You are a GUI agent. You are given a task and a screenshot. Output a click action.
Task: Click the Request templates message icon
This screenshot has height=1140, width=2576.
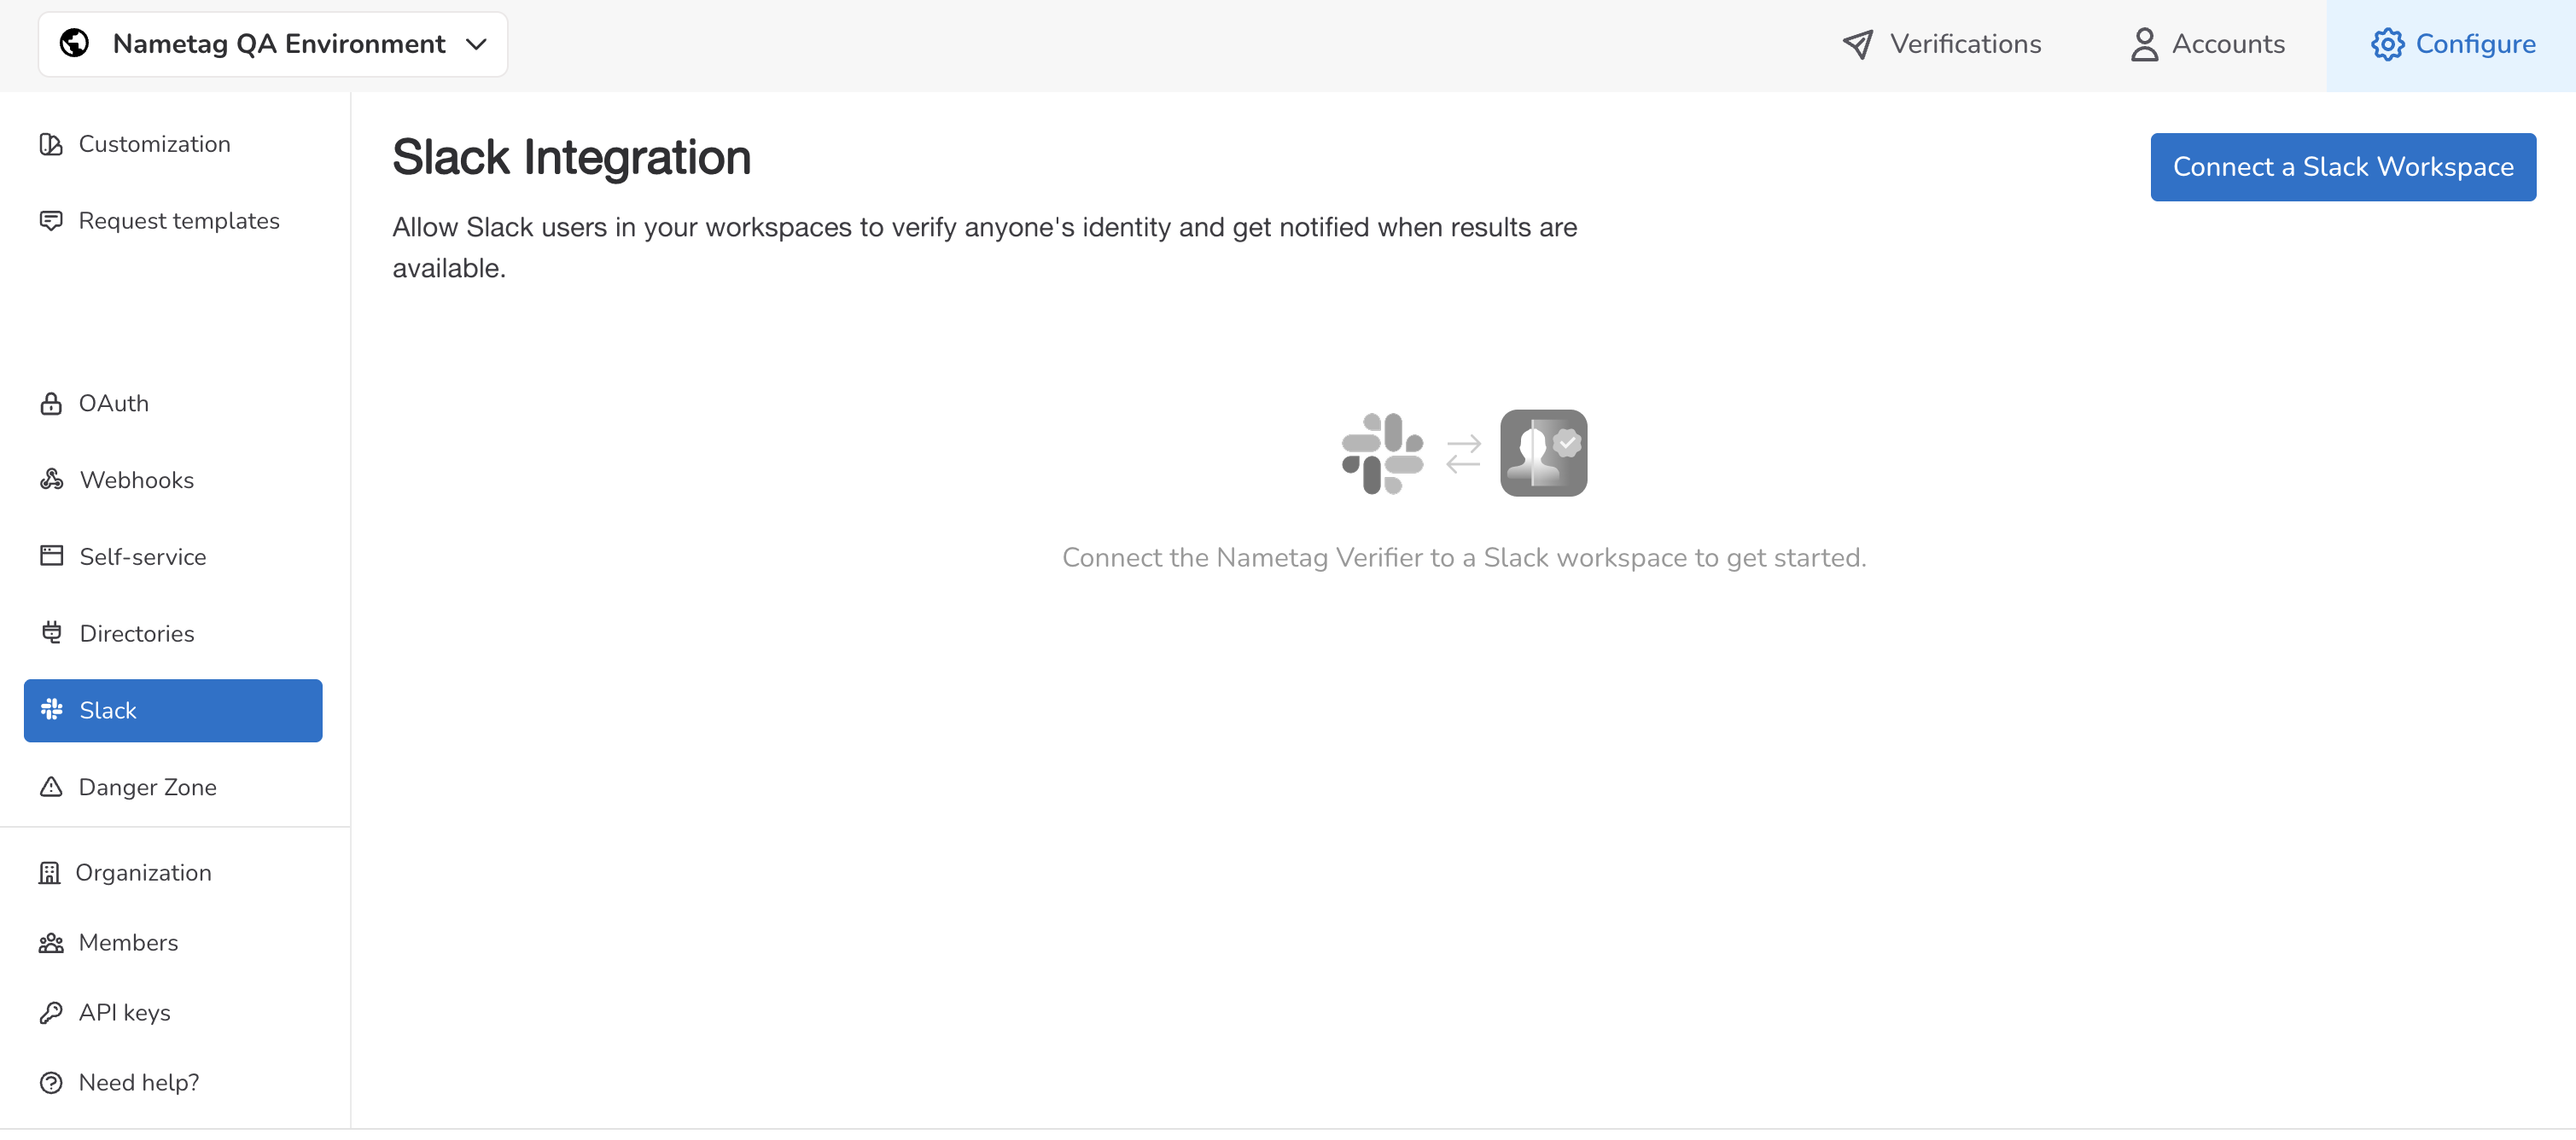(x=50, y=221)
